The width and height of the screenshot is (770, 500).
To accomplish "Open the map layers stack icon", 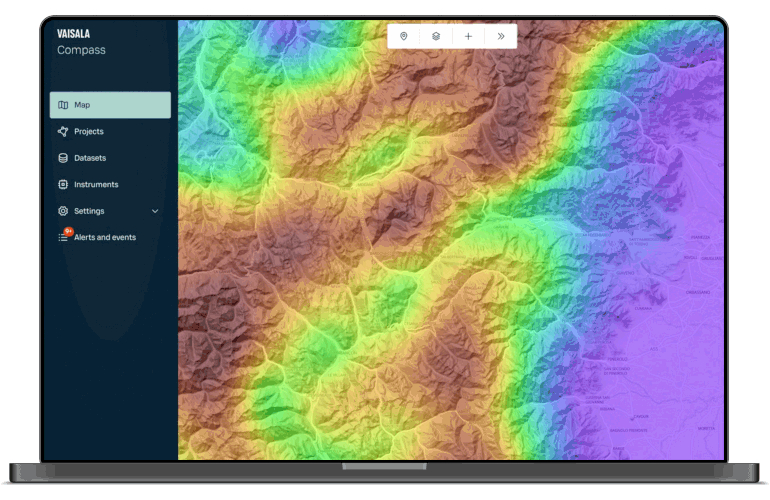I will point(436,36).
